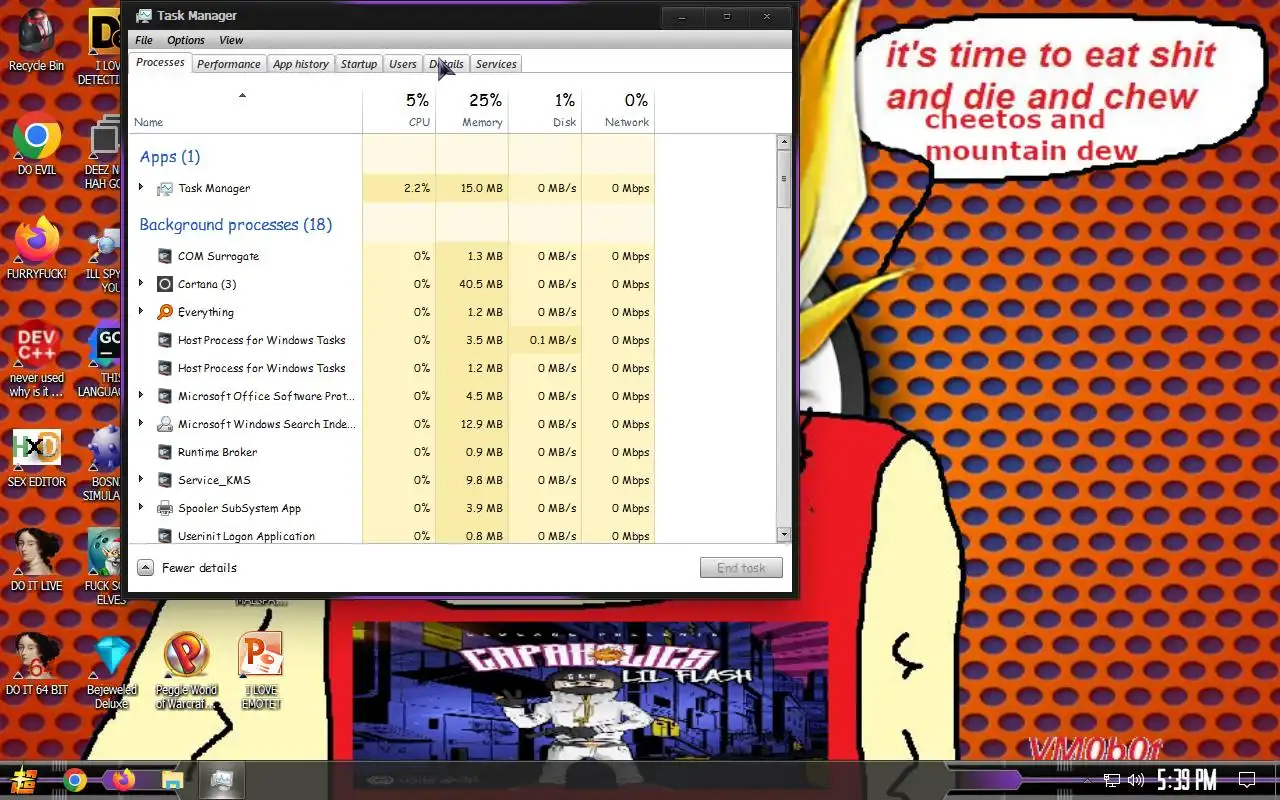This screenshot has width=1280, height=800.
Task: Switch to the Users tab
Action: 403,64
